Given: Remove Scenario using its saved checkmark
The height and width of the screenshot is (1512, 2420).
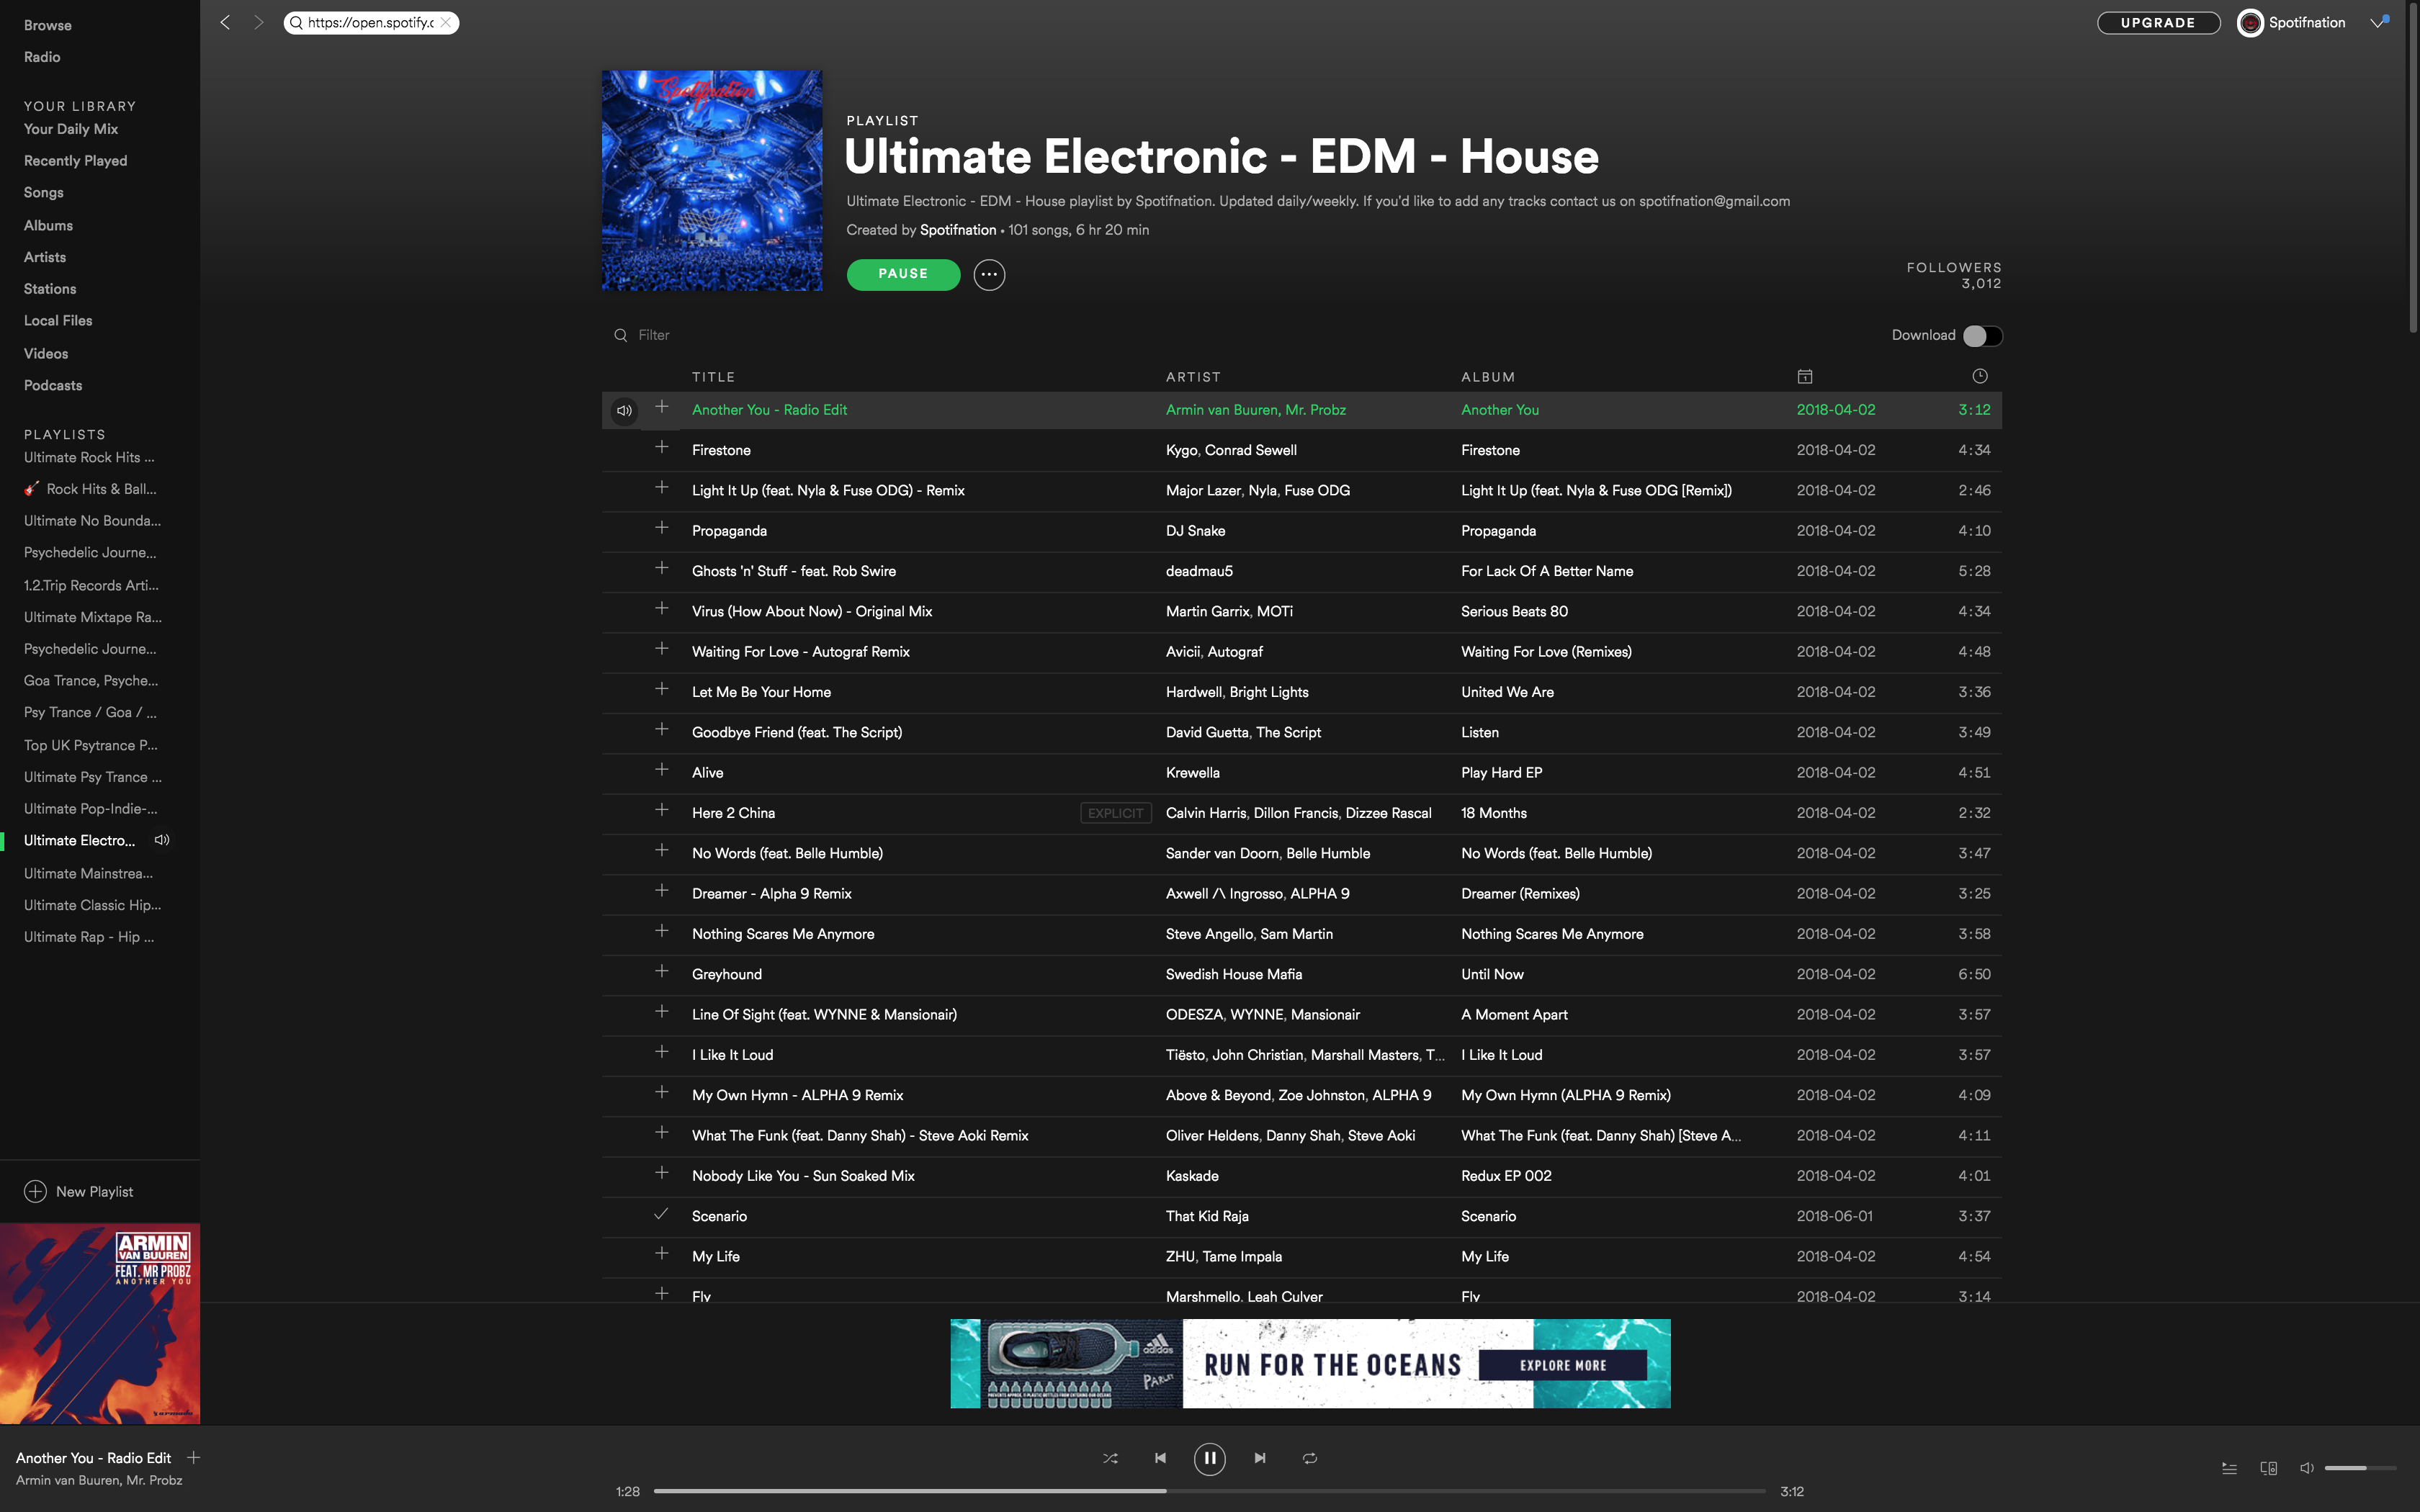Looking at the screenshot, I should (661, 1215).
